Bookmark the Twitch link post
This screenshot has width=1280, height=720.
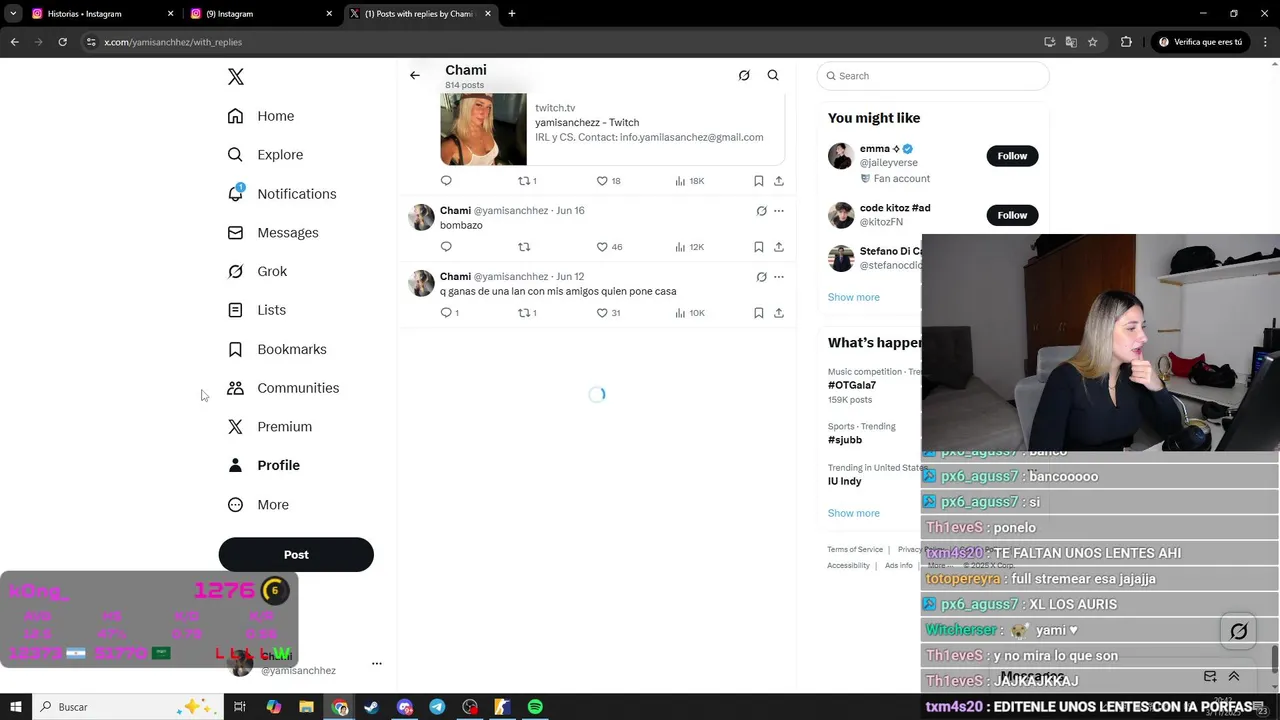point(759,181)
